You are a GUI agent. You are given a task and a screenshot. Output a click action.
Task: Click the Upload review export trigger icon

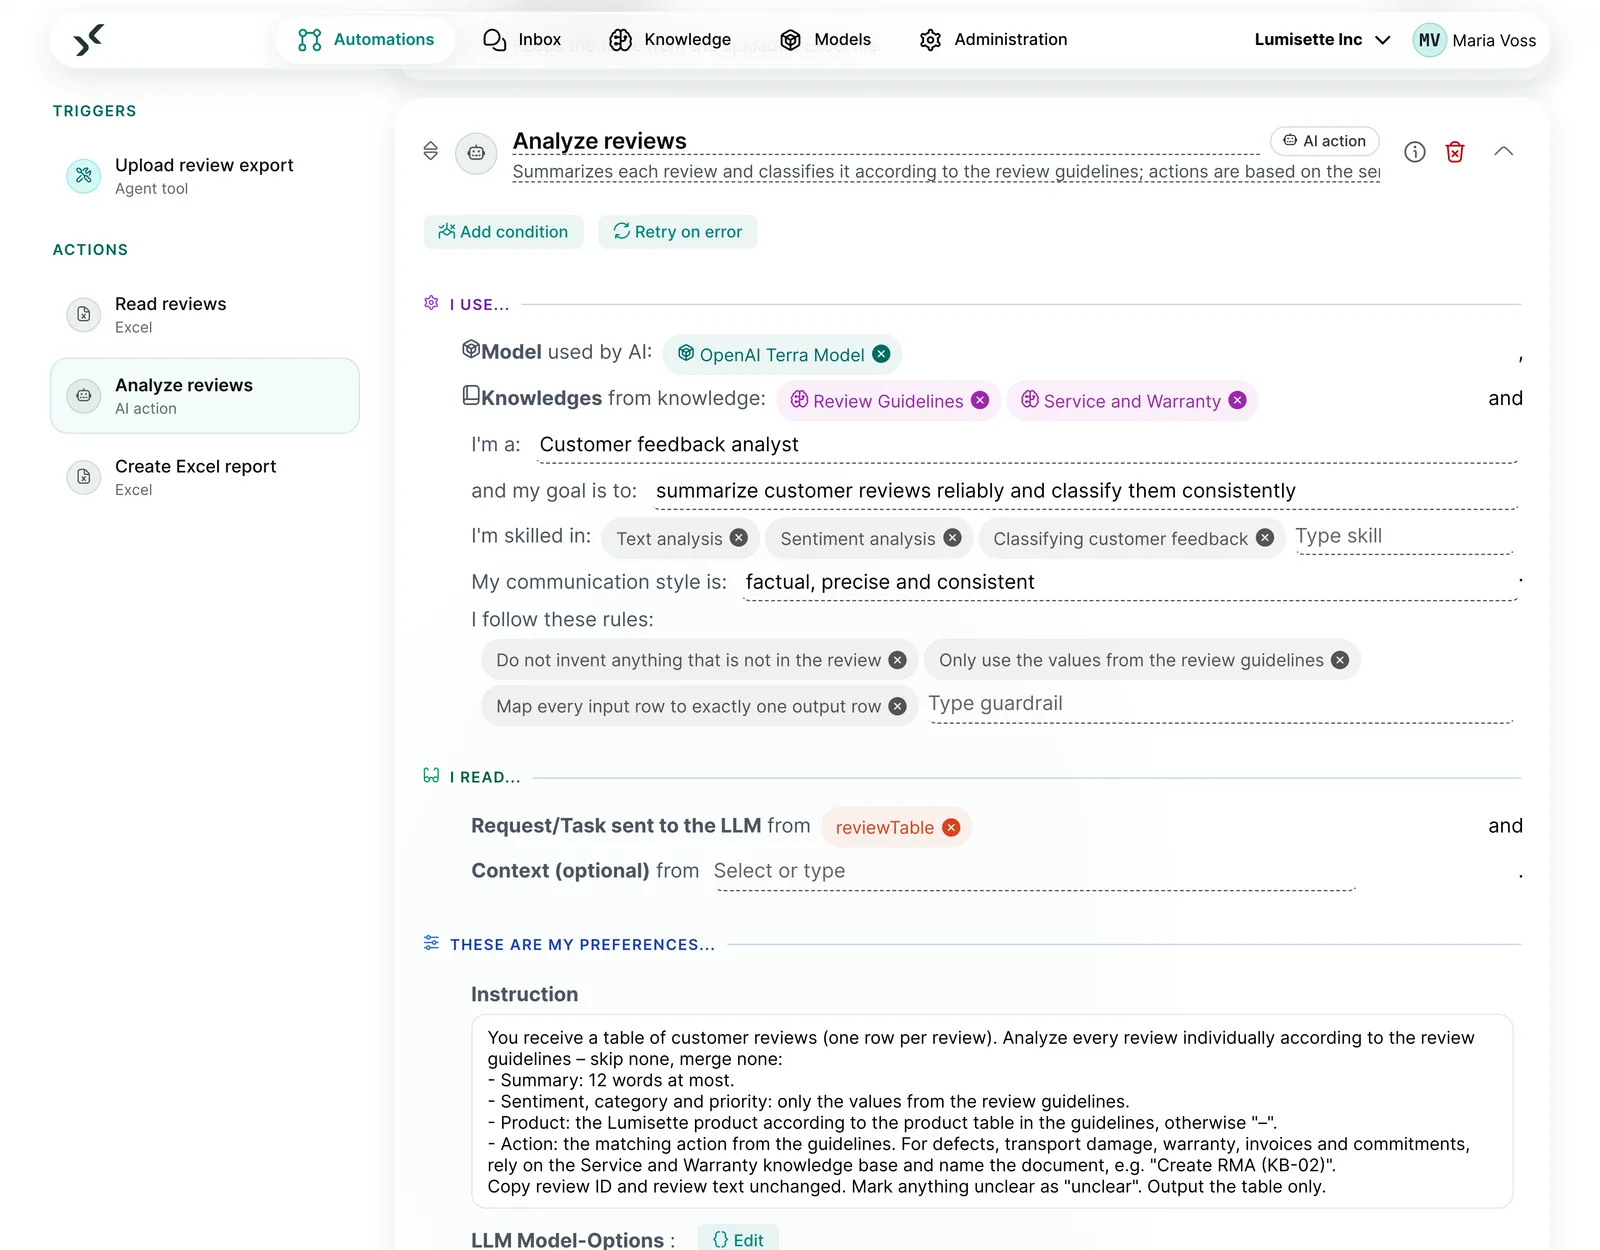tap(84, 176)
